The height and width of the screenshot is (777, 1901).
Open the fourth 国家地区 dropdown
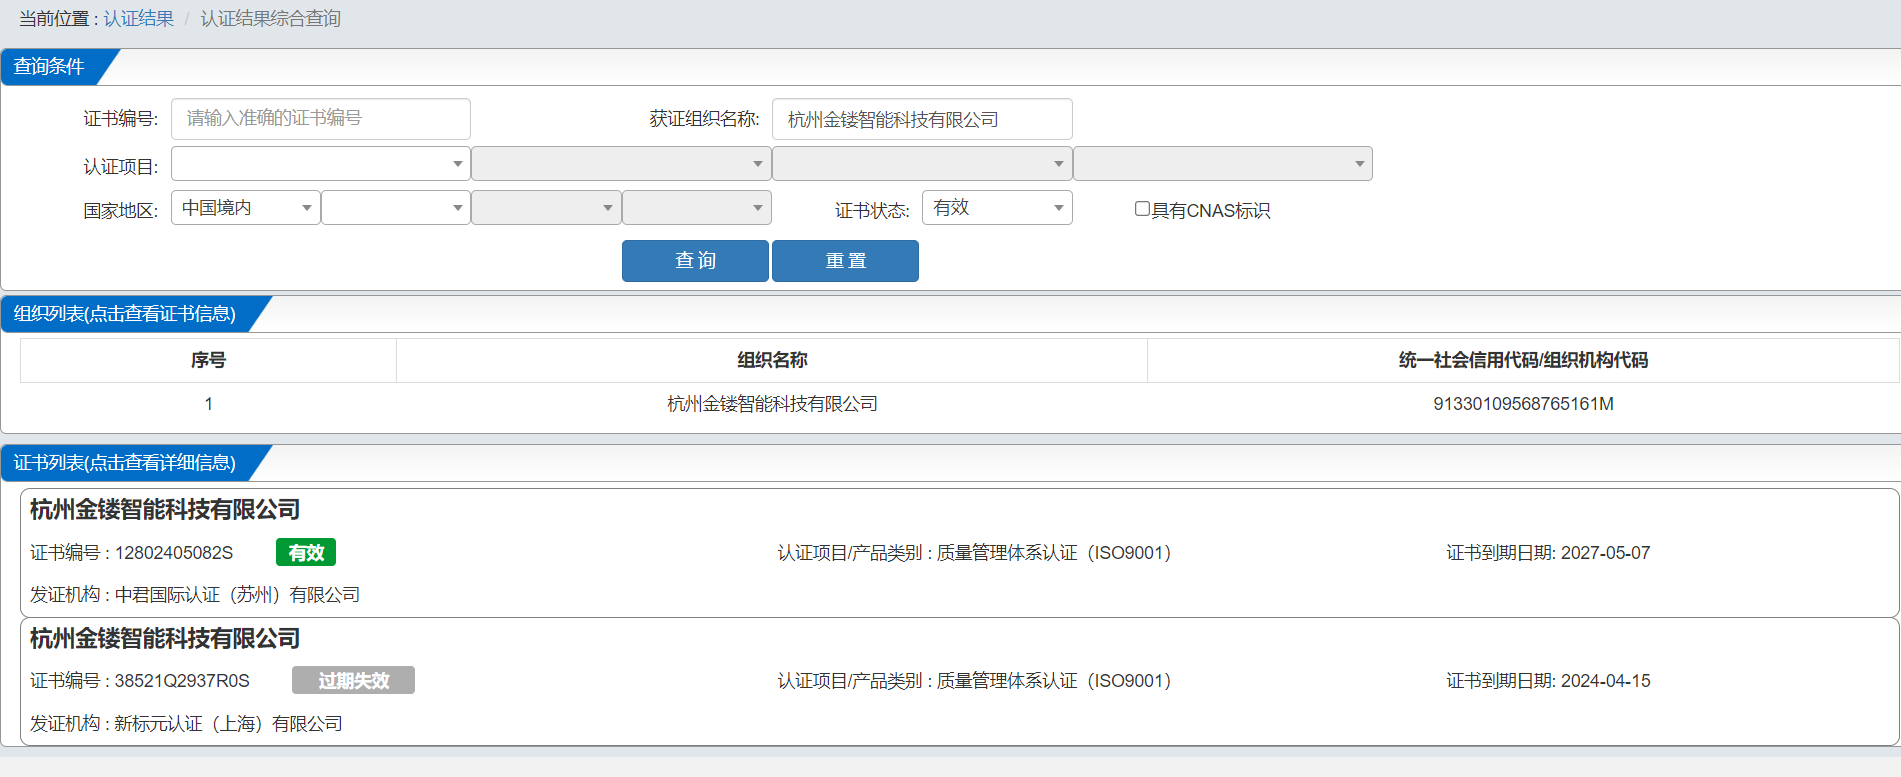(x=697, y=208)
